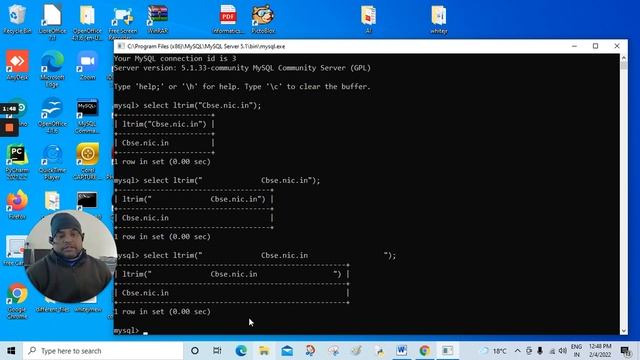Open the Free Screen Recorder shortcut
640x360 pixels.
pyautogui.click(x=122, y=22)
